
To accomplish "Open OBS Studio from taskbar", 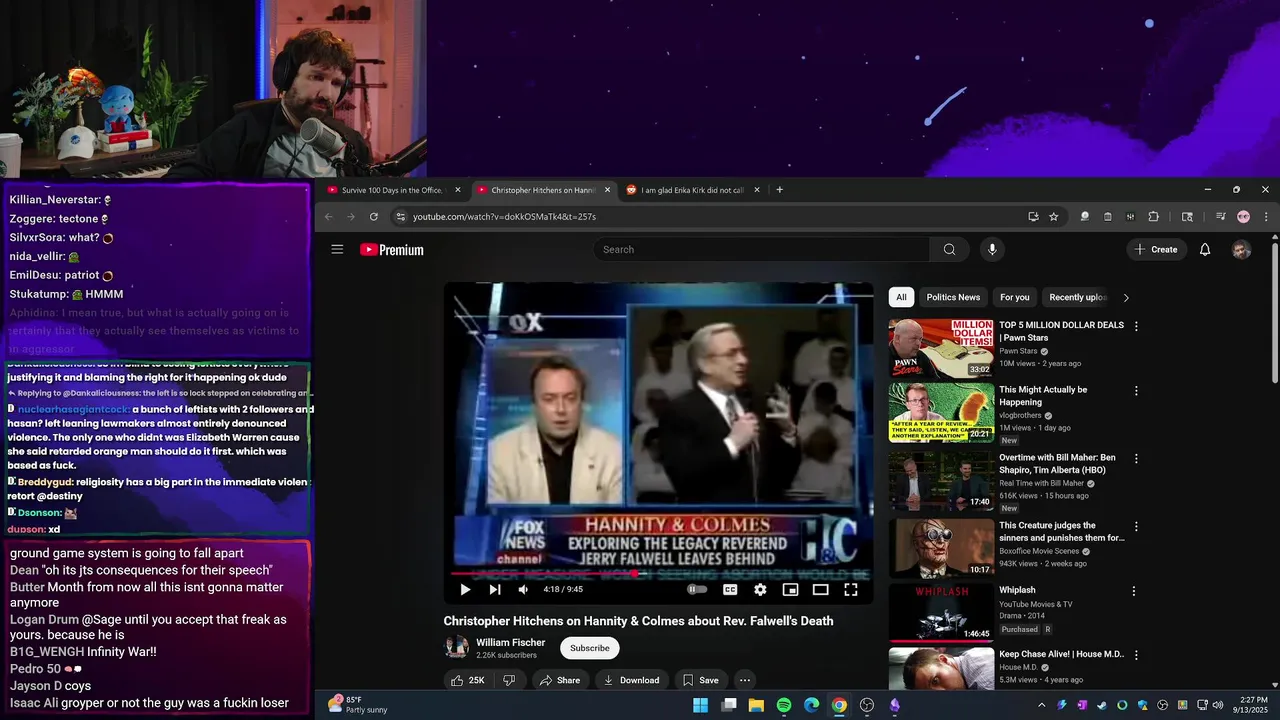I will 867,705.
